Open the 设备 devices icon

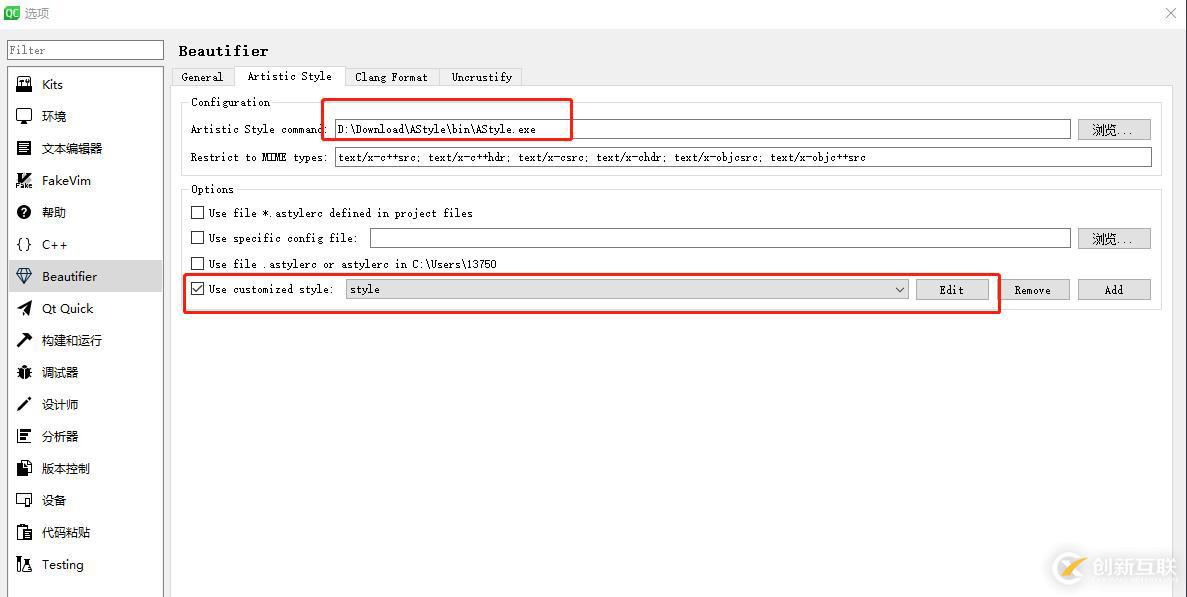pyautogui.click(x=24, y=500)
